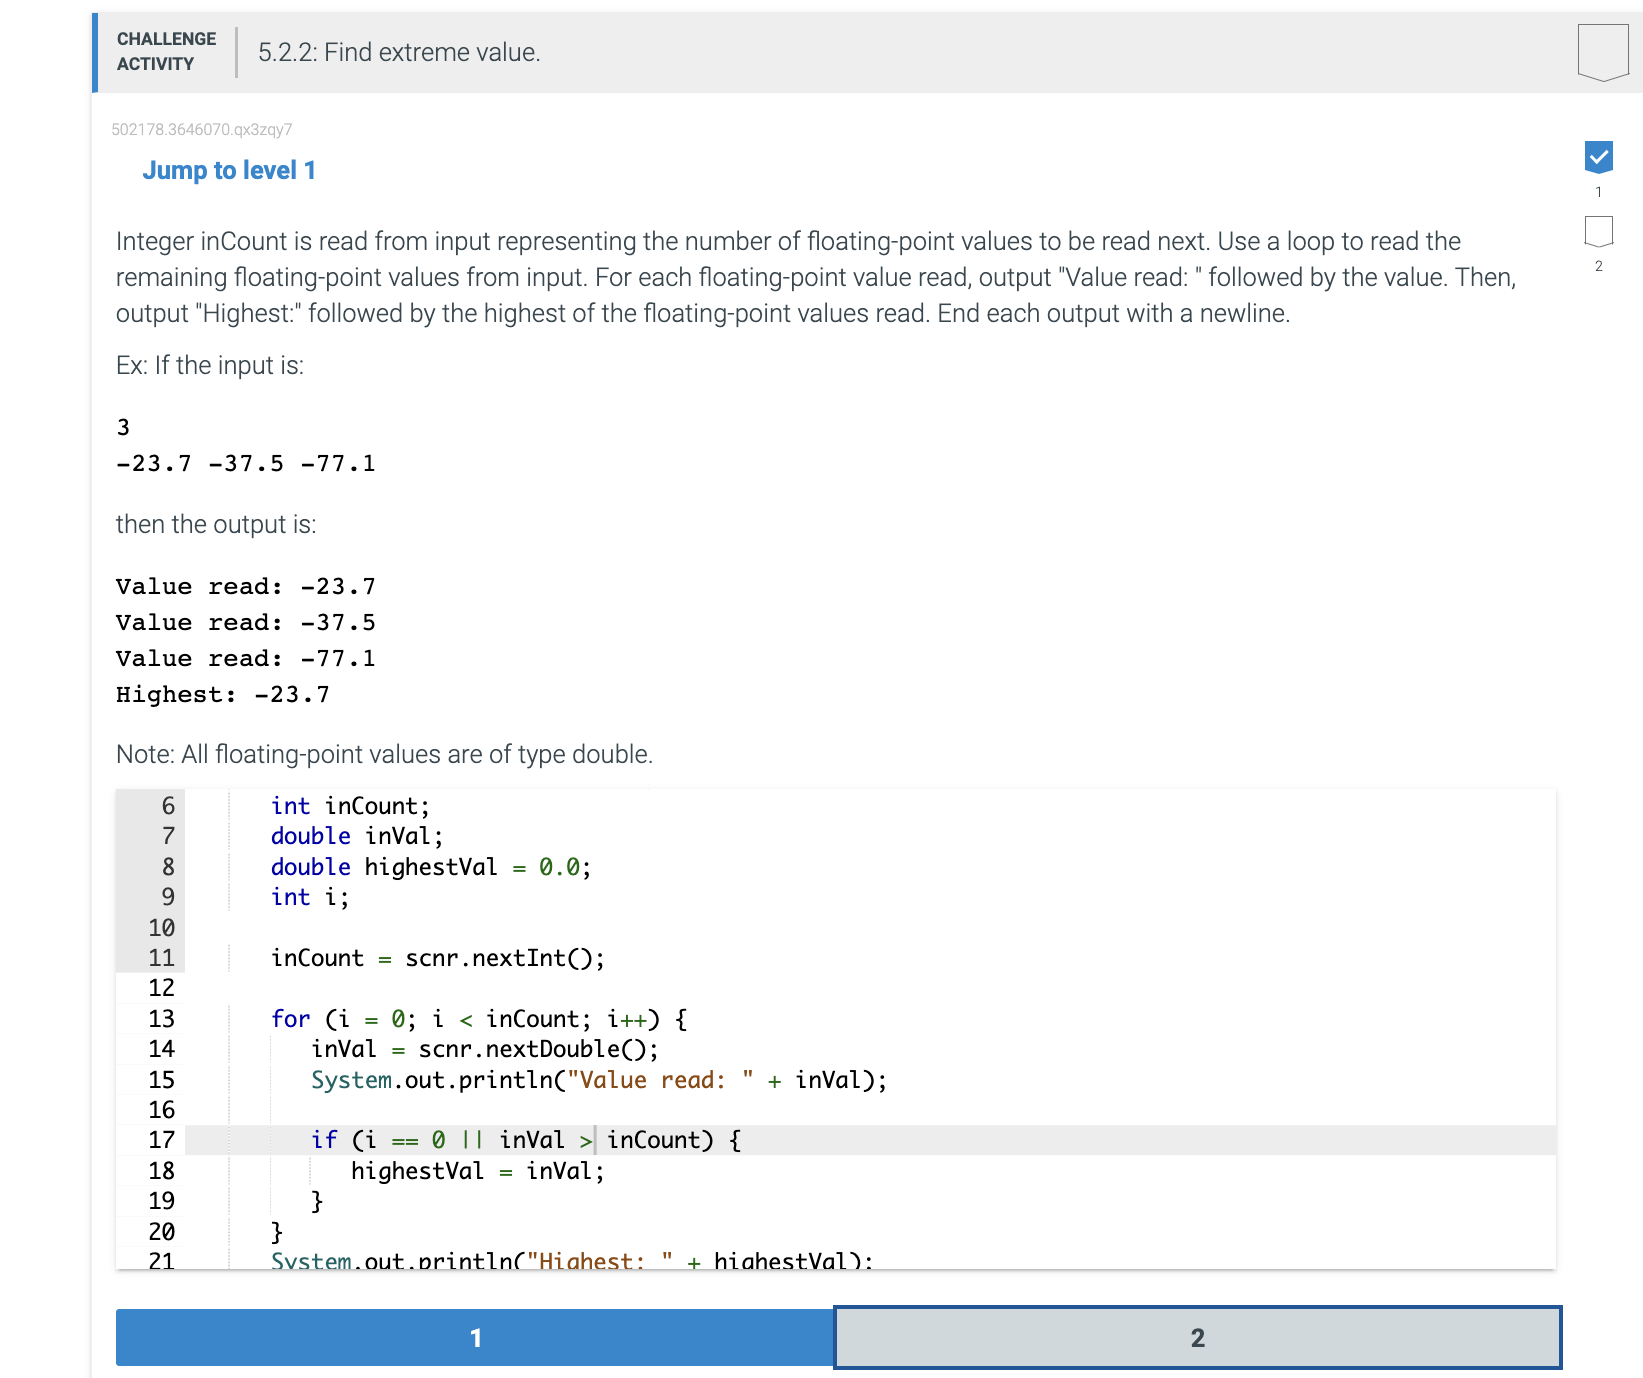The image size is (1643, 1378).
Task: Click the "highestVal = inVal;" assignment on line 18
Action: pos(476,1170)
